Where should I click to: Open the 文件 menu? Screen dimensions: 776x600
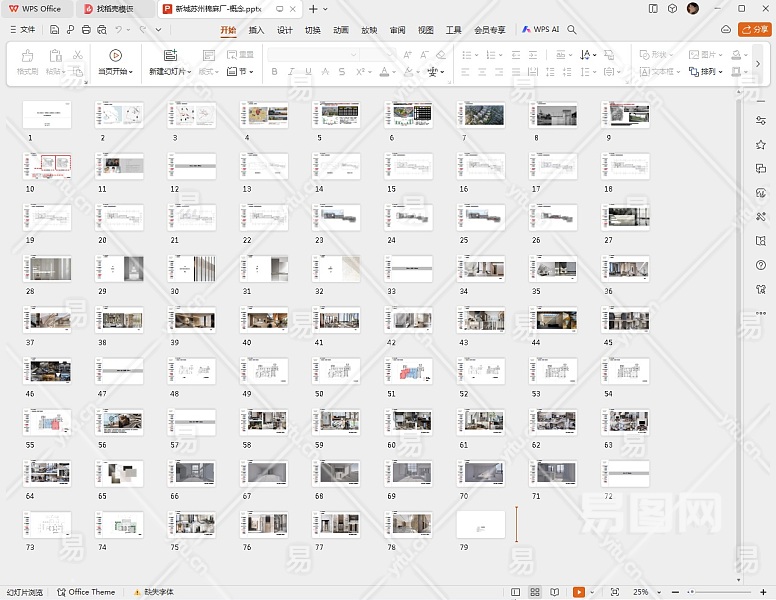pyautogui.click(x=22, y=30)
